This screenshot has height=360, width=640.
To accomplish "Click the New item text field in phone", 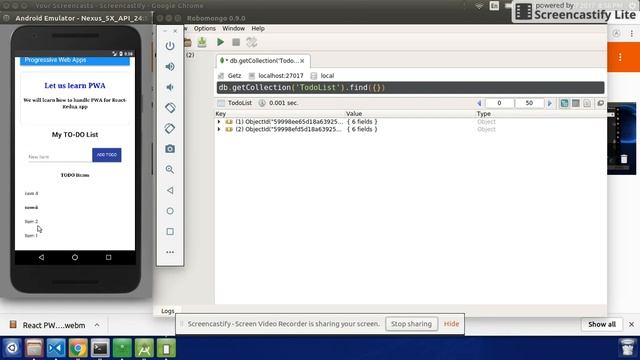I will (59, 157).
